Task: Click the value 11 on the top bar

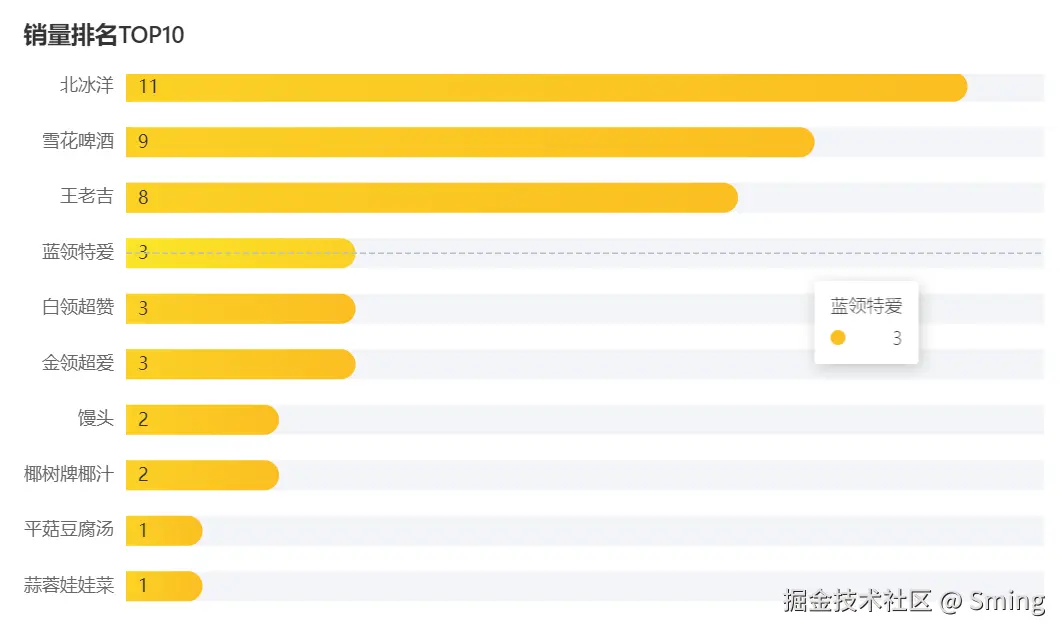Action: click(148, 87)
